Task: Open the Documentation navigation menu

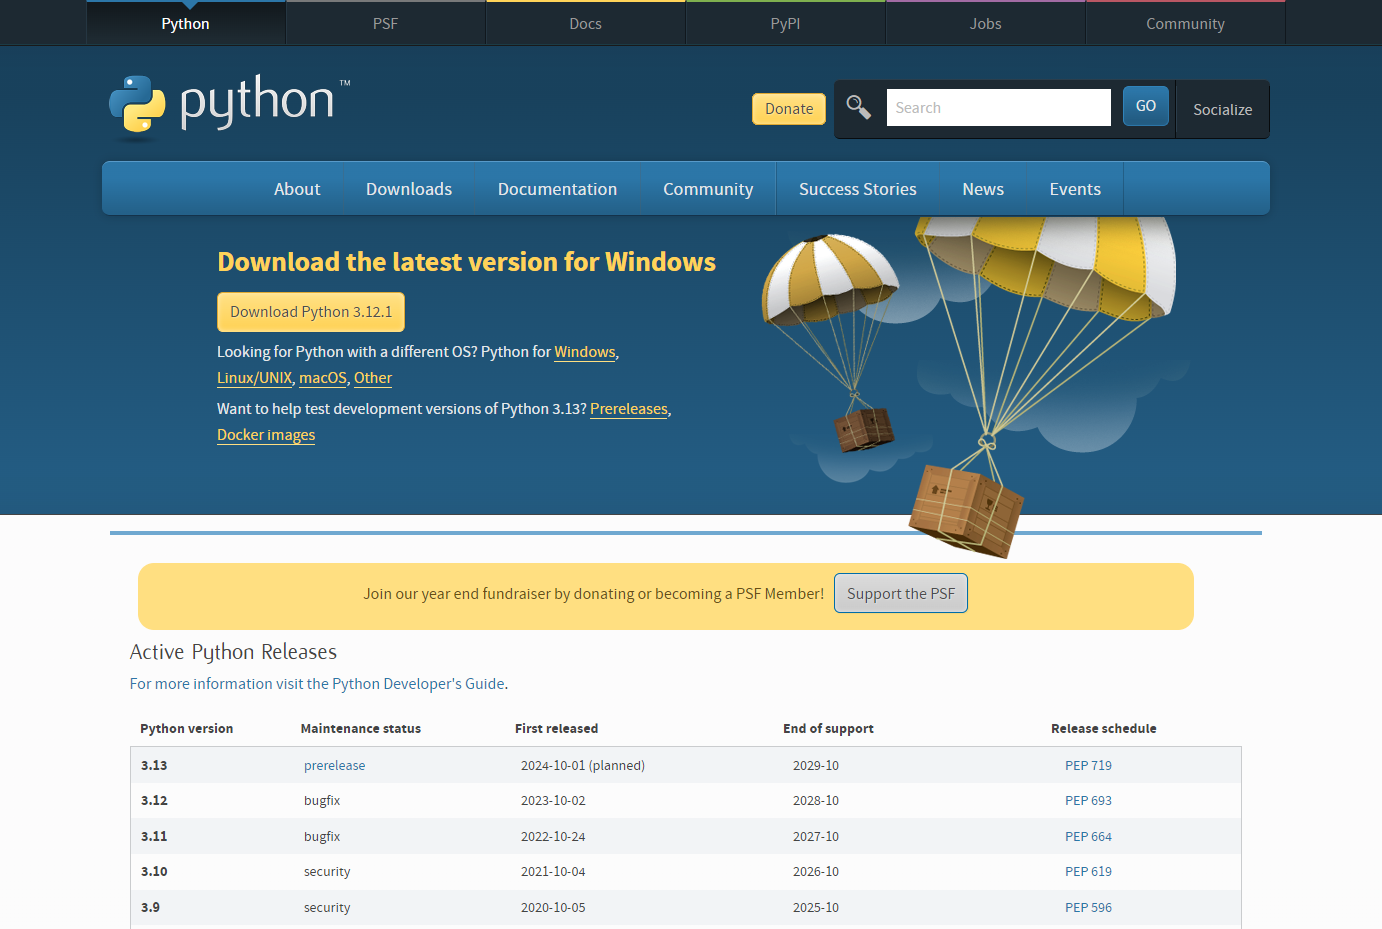Action: [x=557, y=189]
